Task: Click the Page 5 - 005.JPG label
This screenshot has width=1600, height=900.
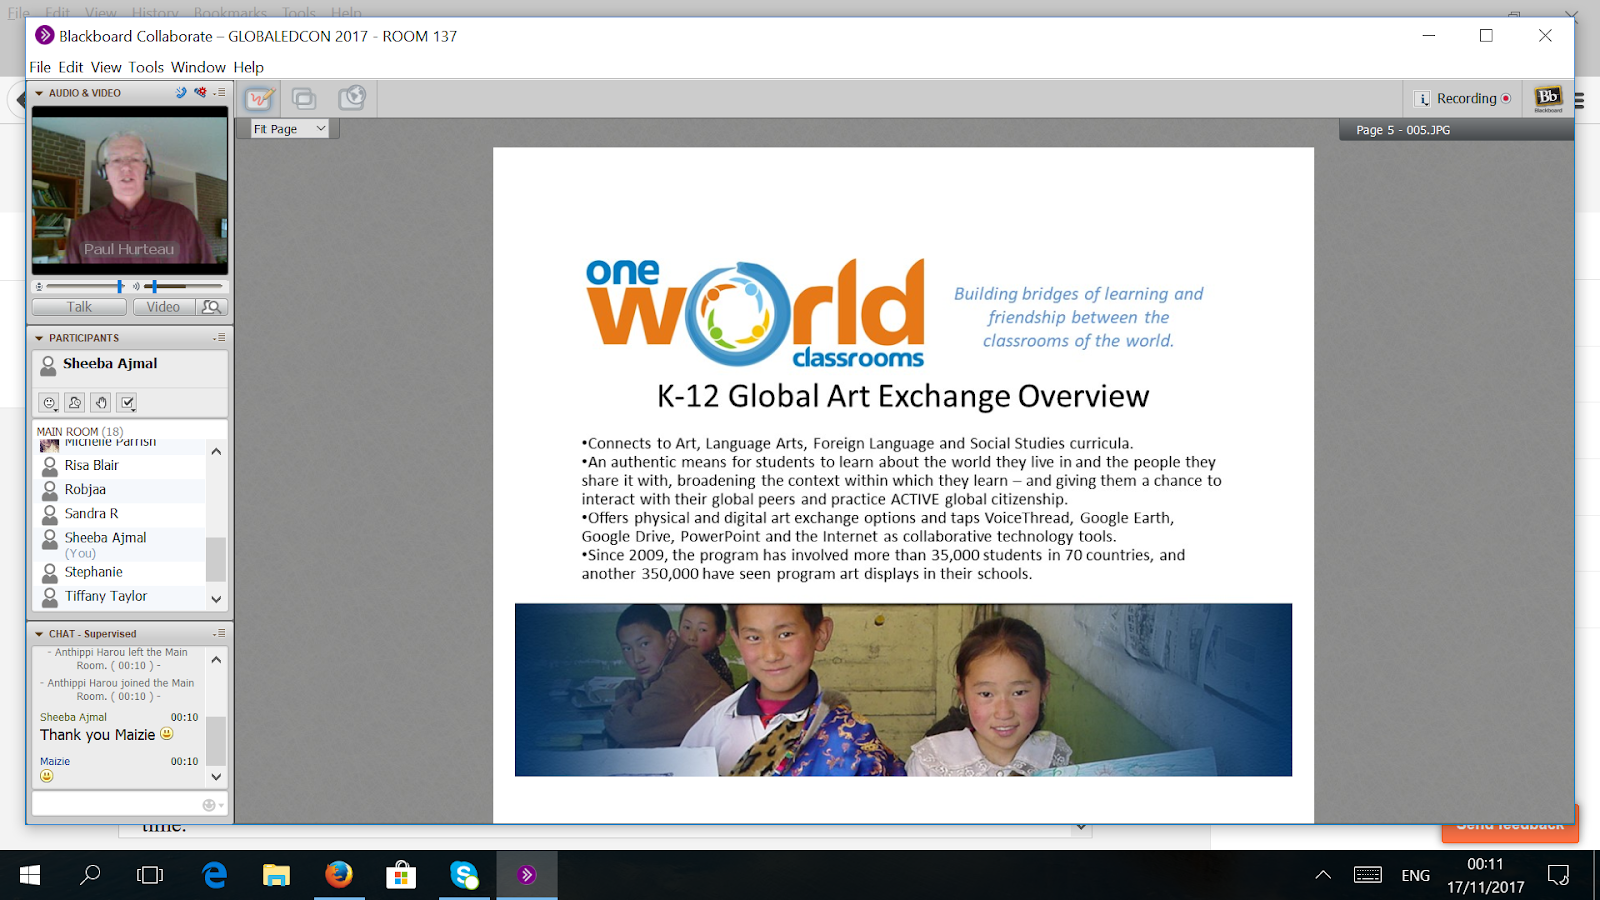Action: click(x=1403, y=130)
